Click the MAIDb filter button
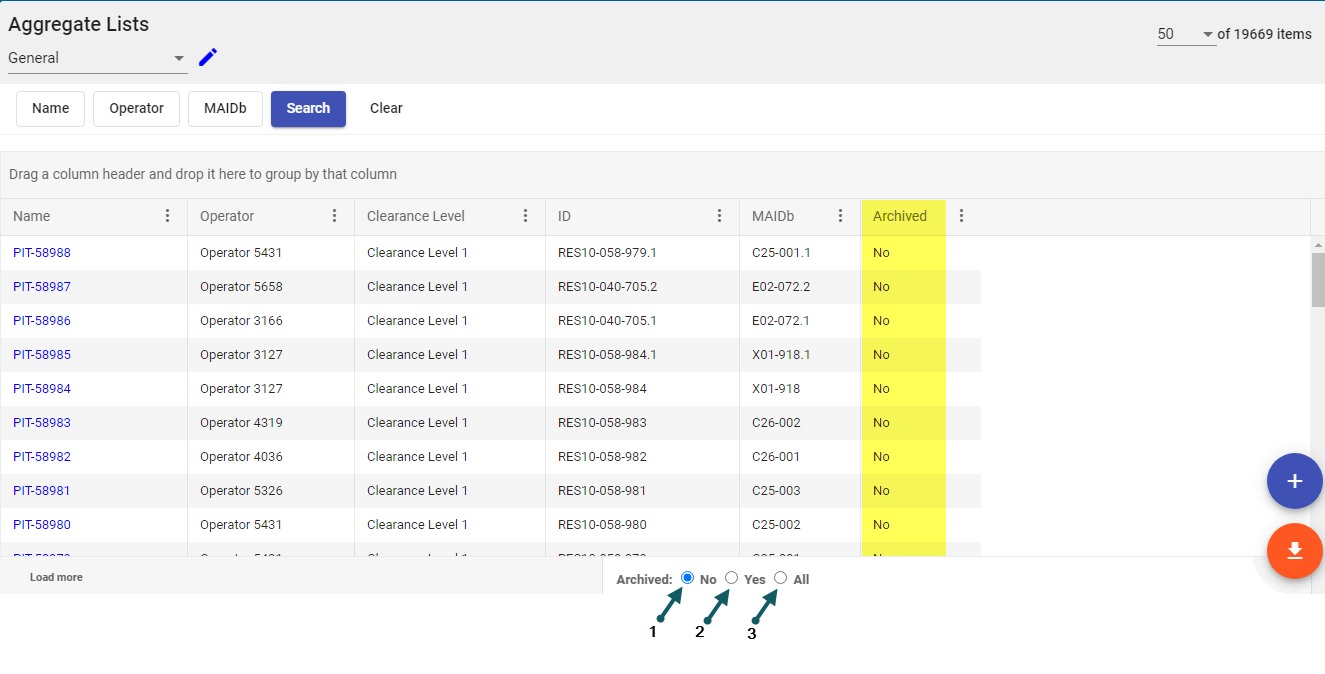The width and height of the screenshot is (1325, 674). coord(225,109)
